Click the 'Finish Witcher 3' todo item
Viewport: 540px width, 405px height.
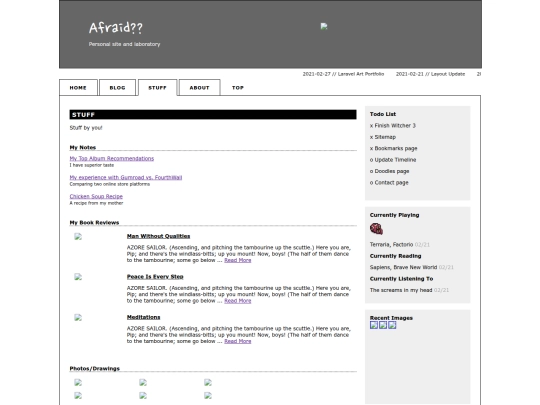(x=393, y=126)
